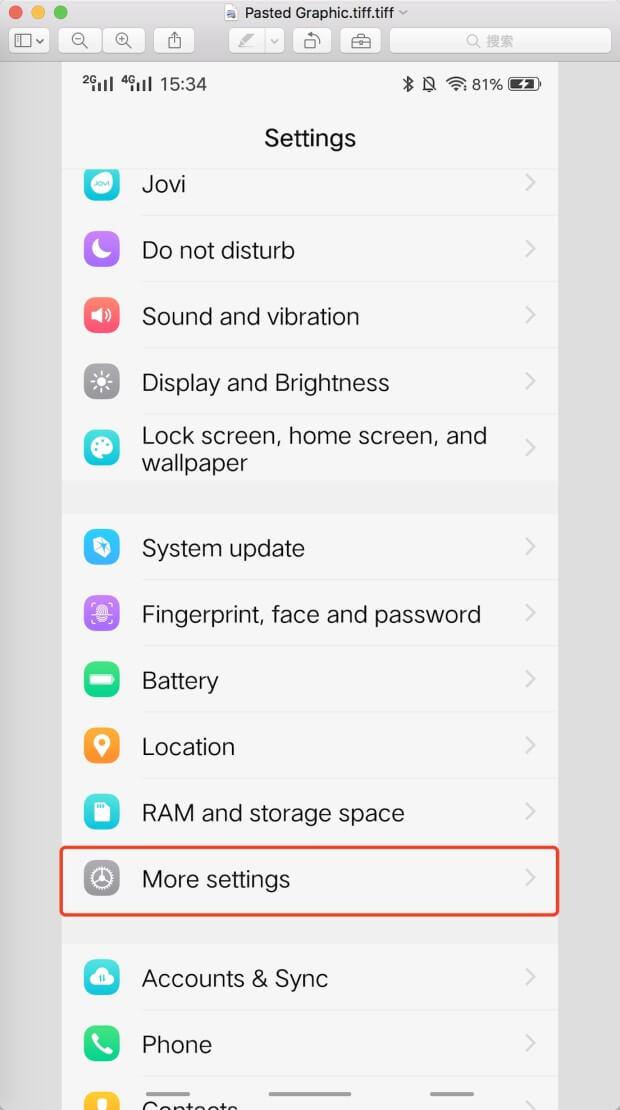The height and width of the screenshot is (1110, 620).
Task: Select the RAM and storage space entry
Action: 273,813
